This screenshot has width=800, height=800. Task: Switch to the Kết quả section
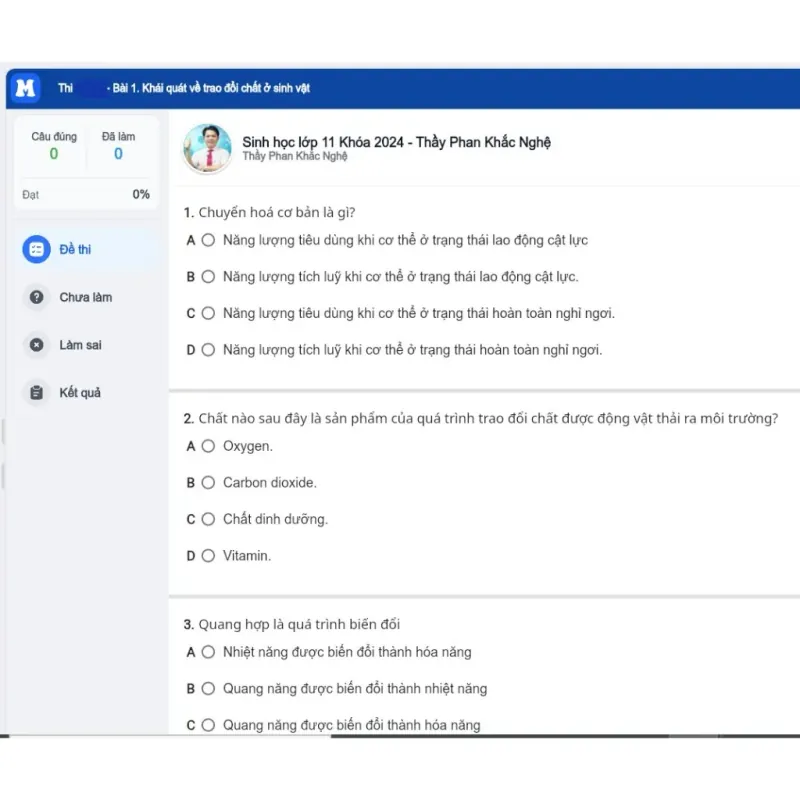80,393
